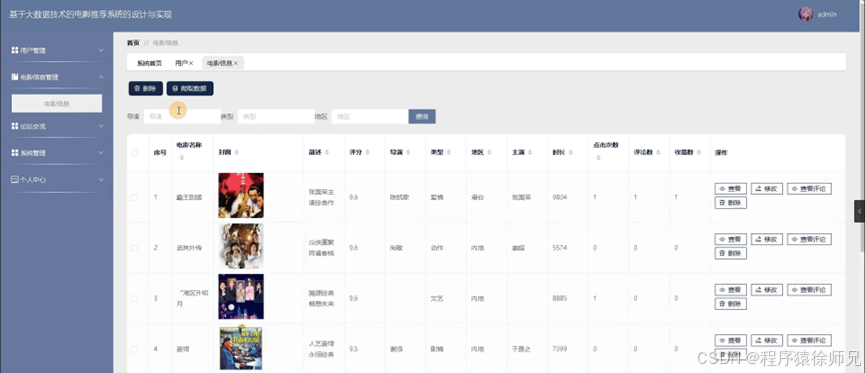The height and width of the screenshot is (373, 865).
Task: Edit 霸王别姬 row with 修改 button
Action: pyautogui.click(x=766, y=189)
